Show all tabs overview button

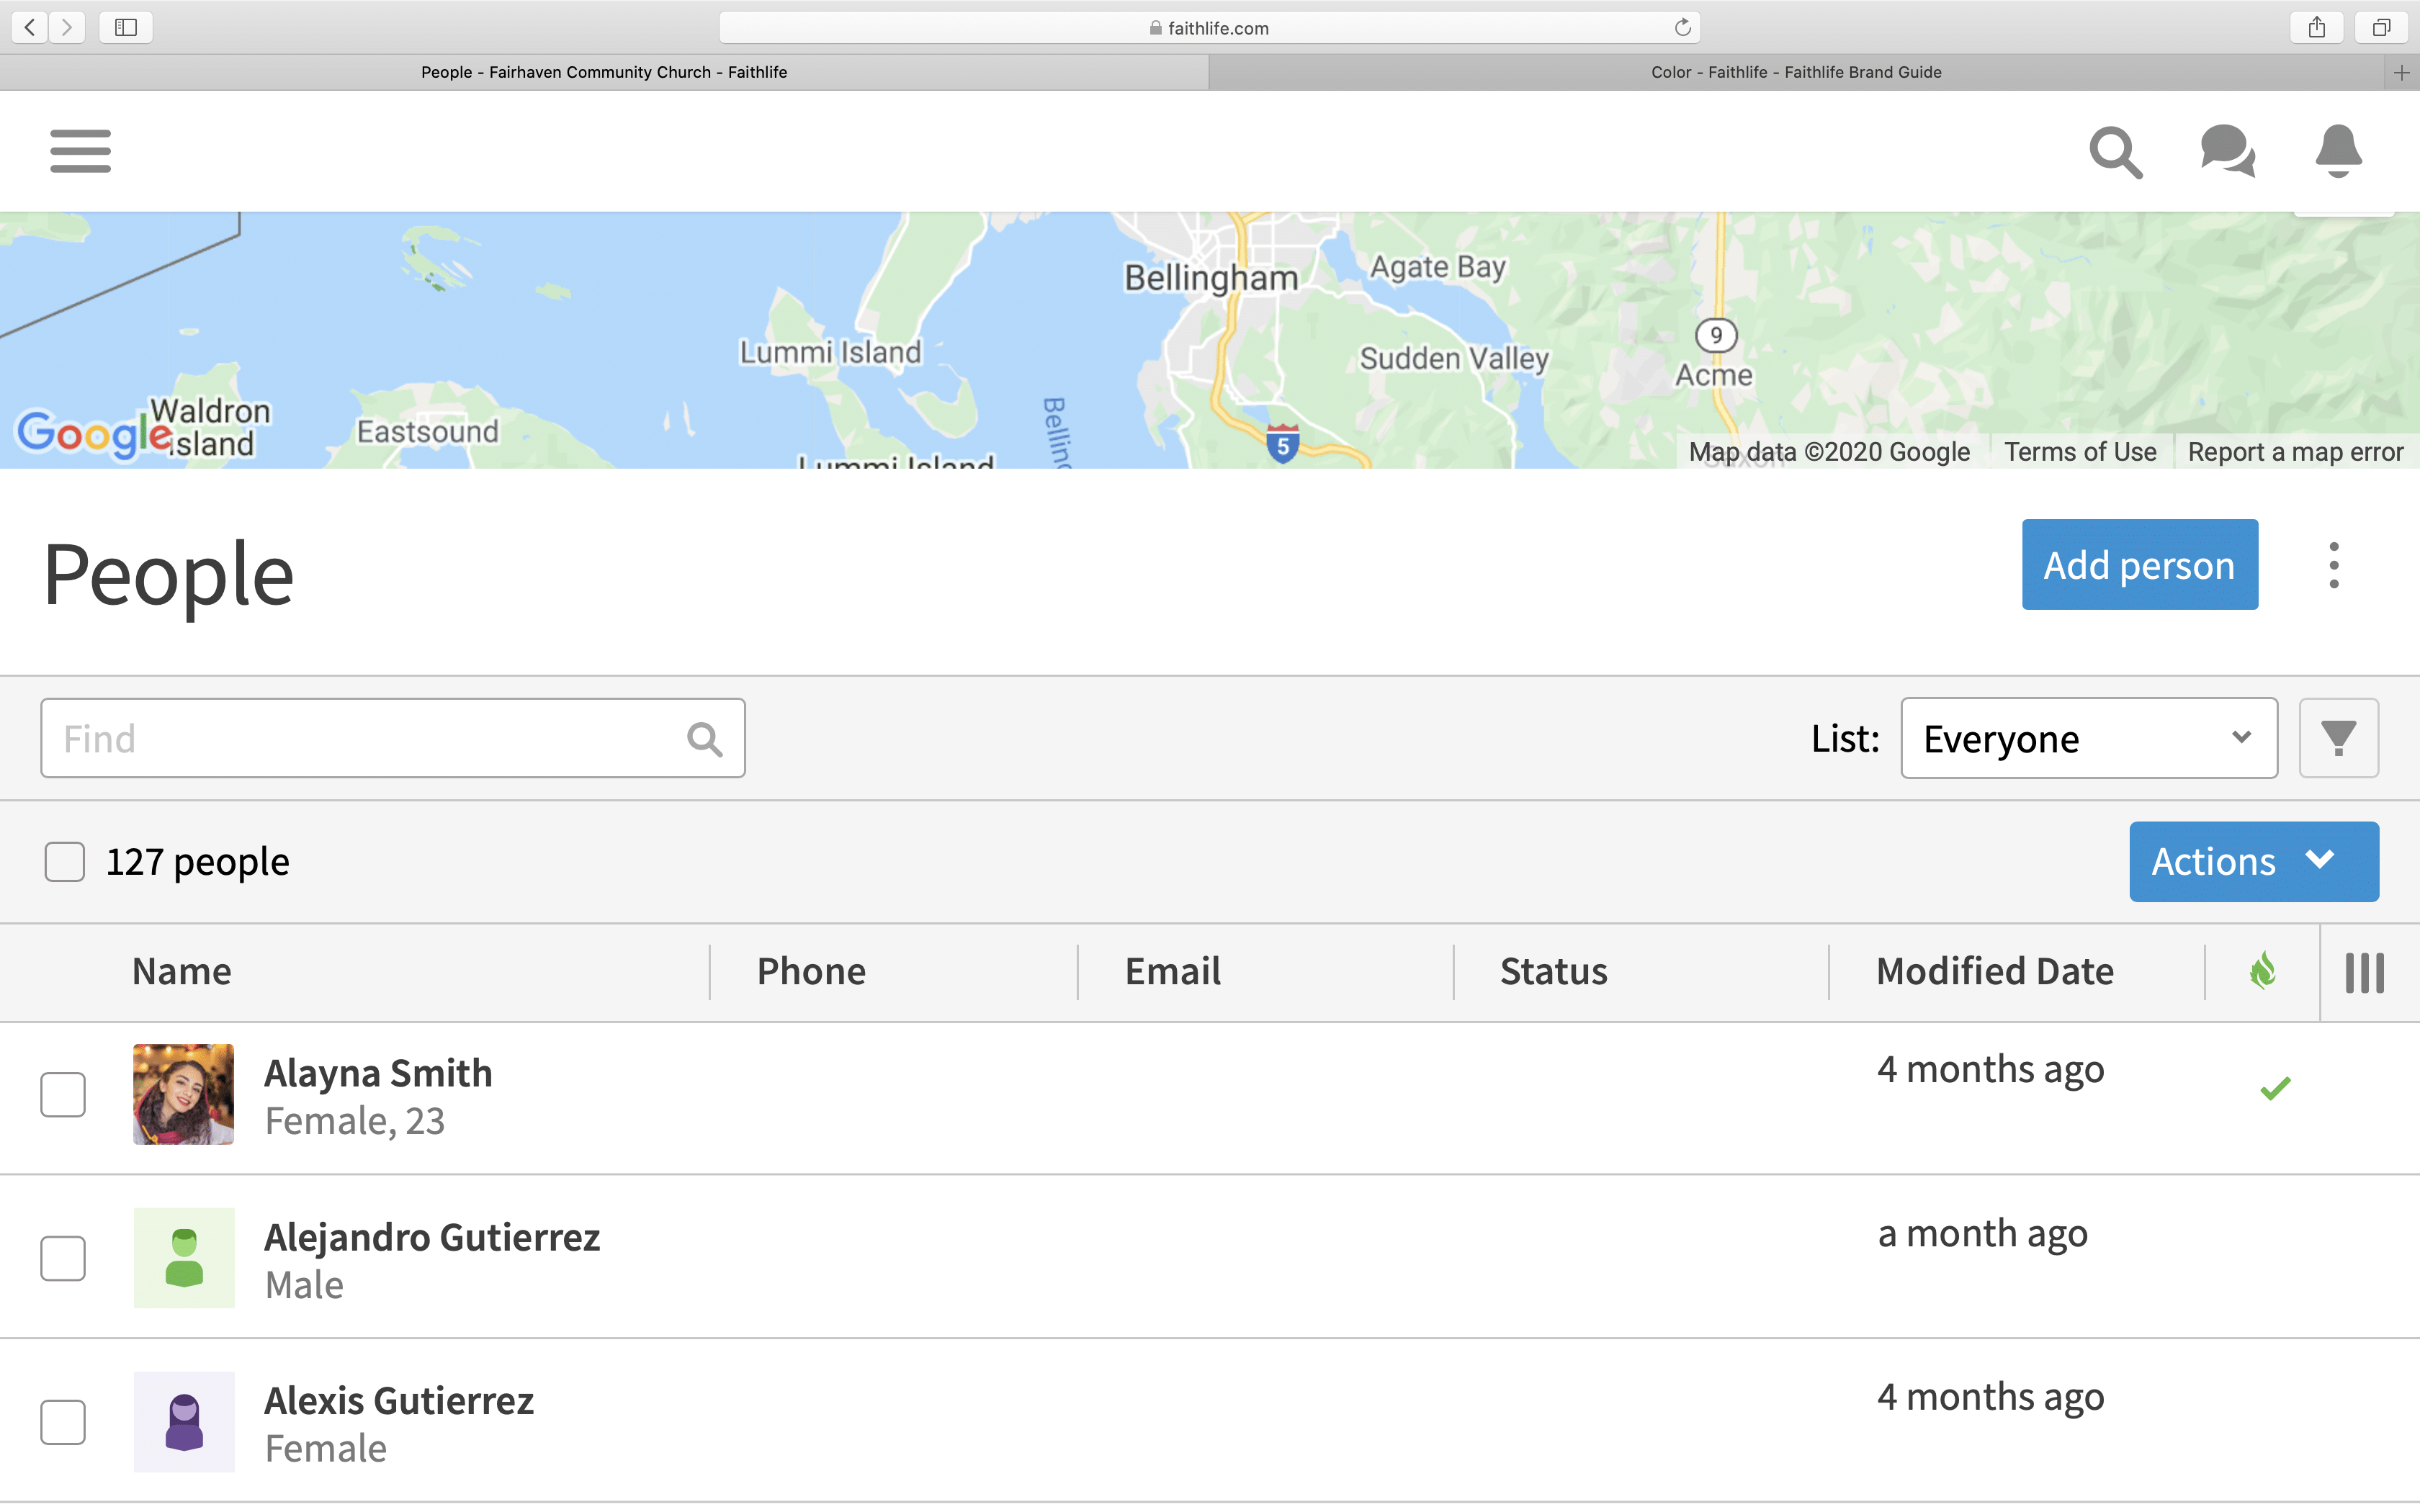[2381, 27]
